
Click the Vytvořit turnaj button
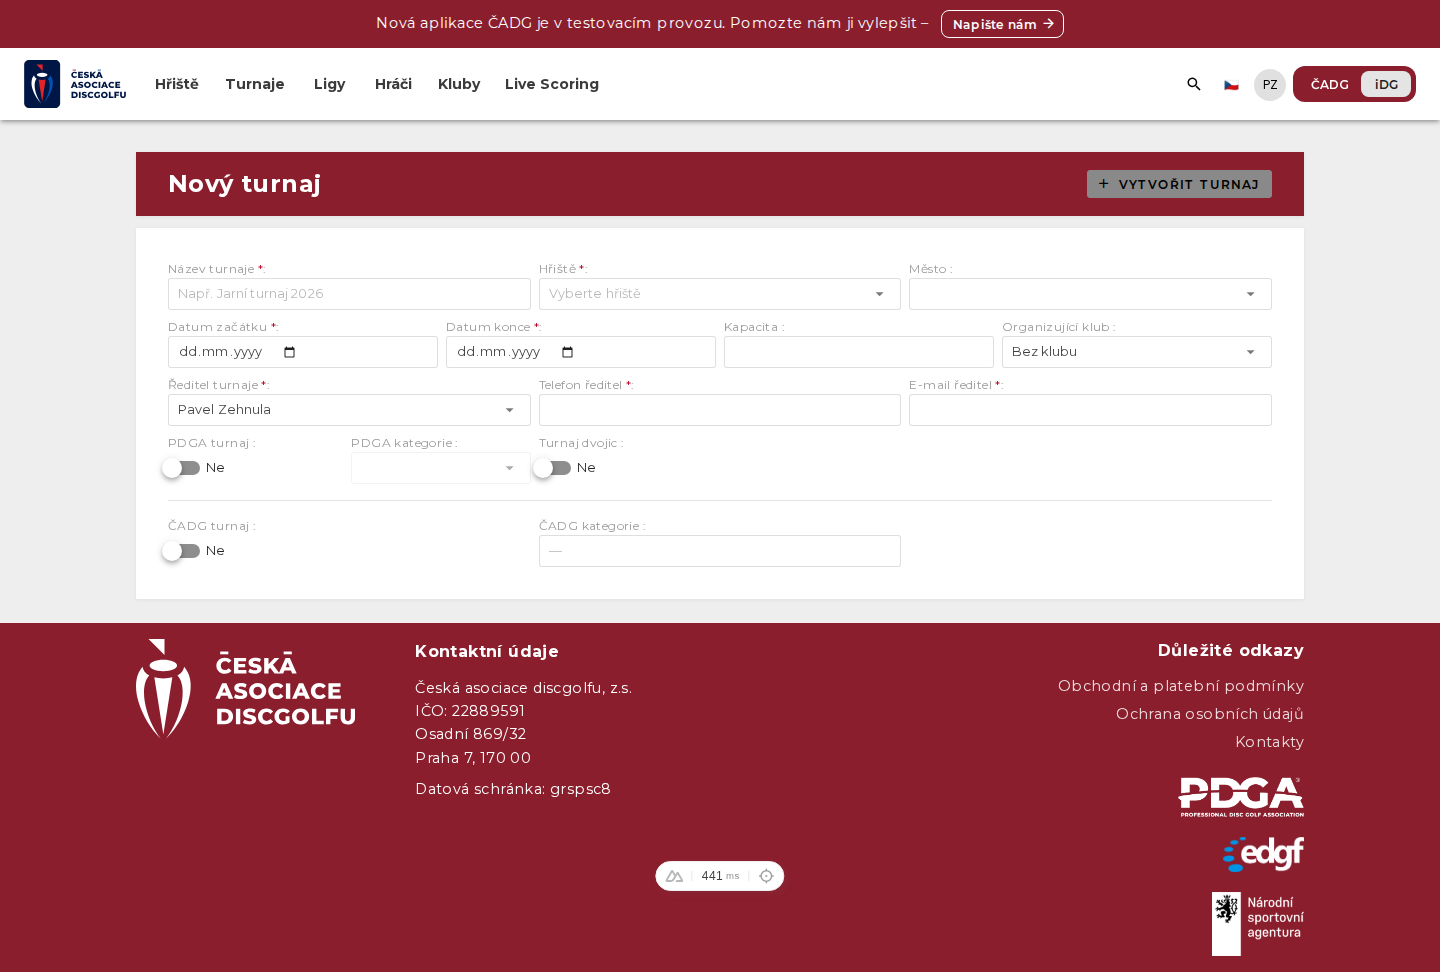coord(1179,184)
